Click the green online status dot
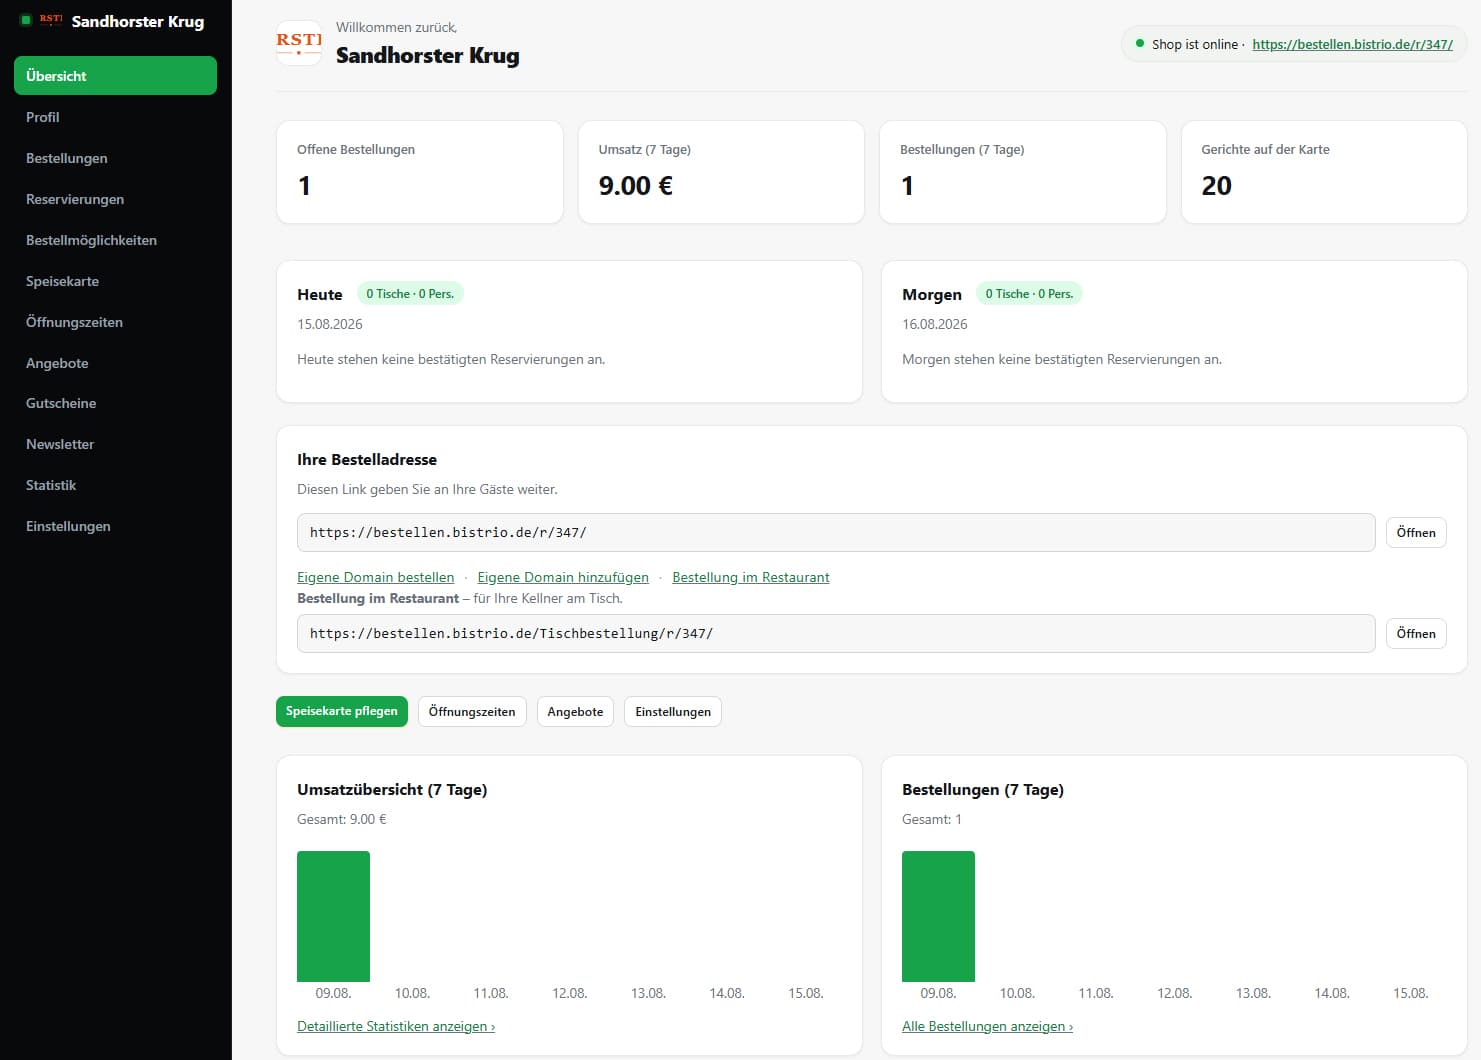Image resolution: width=1481 pixels, height=1060 pixels. coord(1139,43)
